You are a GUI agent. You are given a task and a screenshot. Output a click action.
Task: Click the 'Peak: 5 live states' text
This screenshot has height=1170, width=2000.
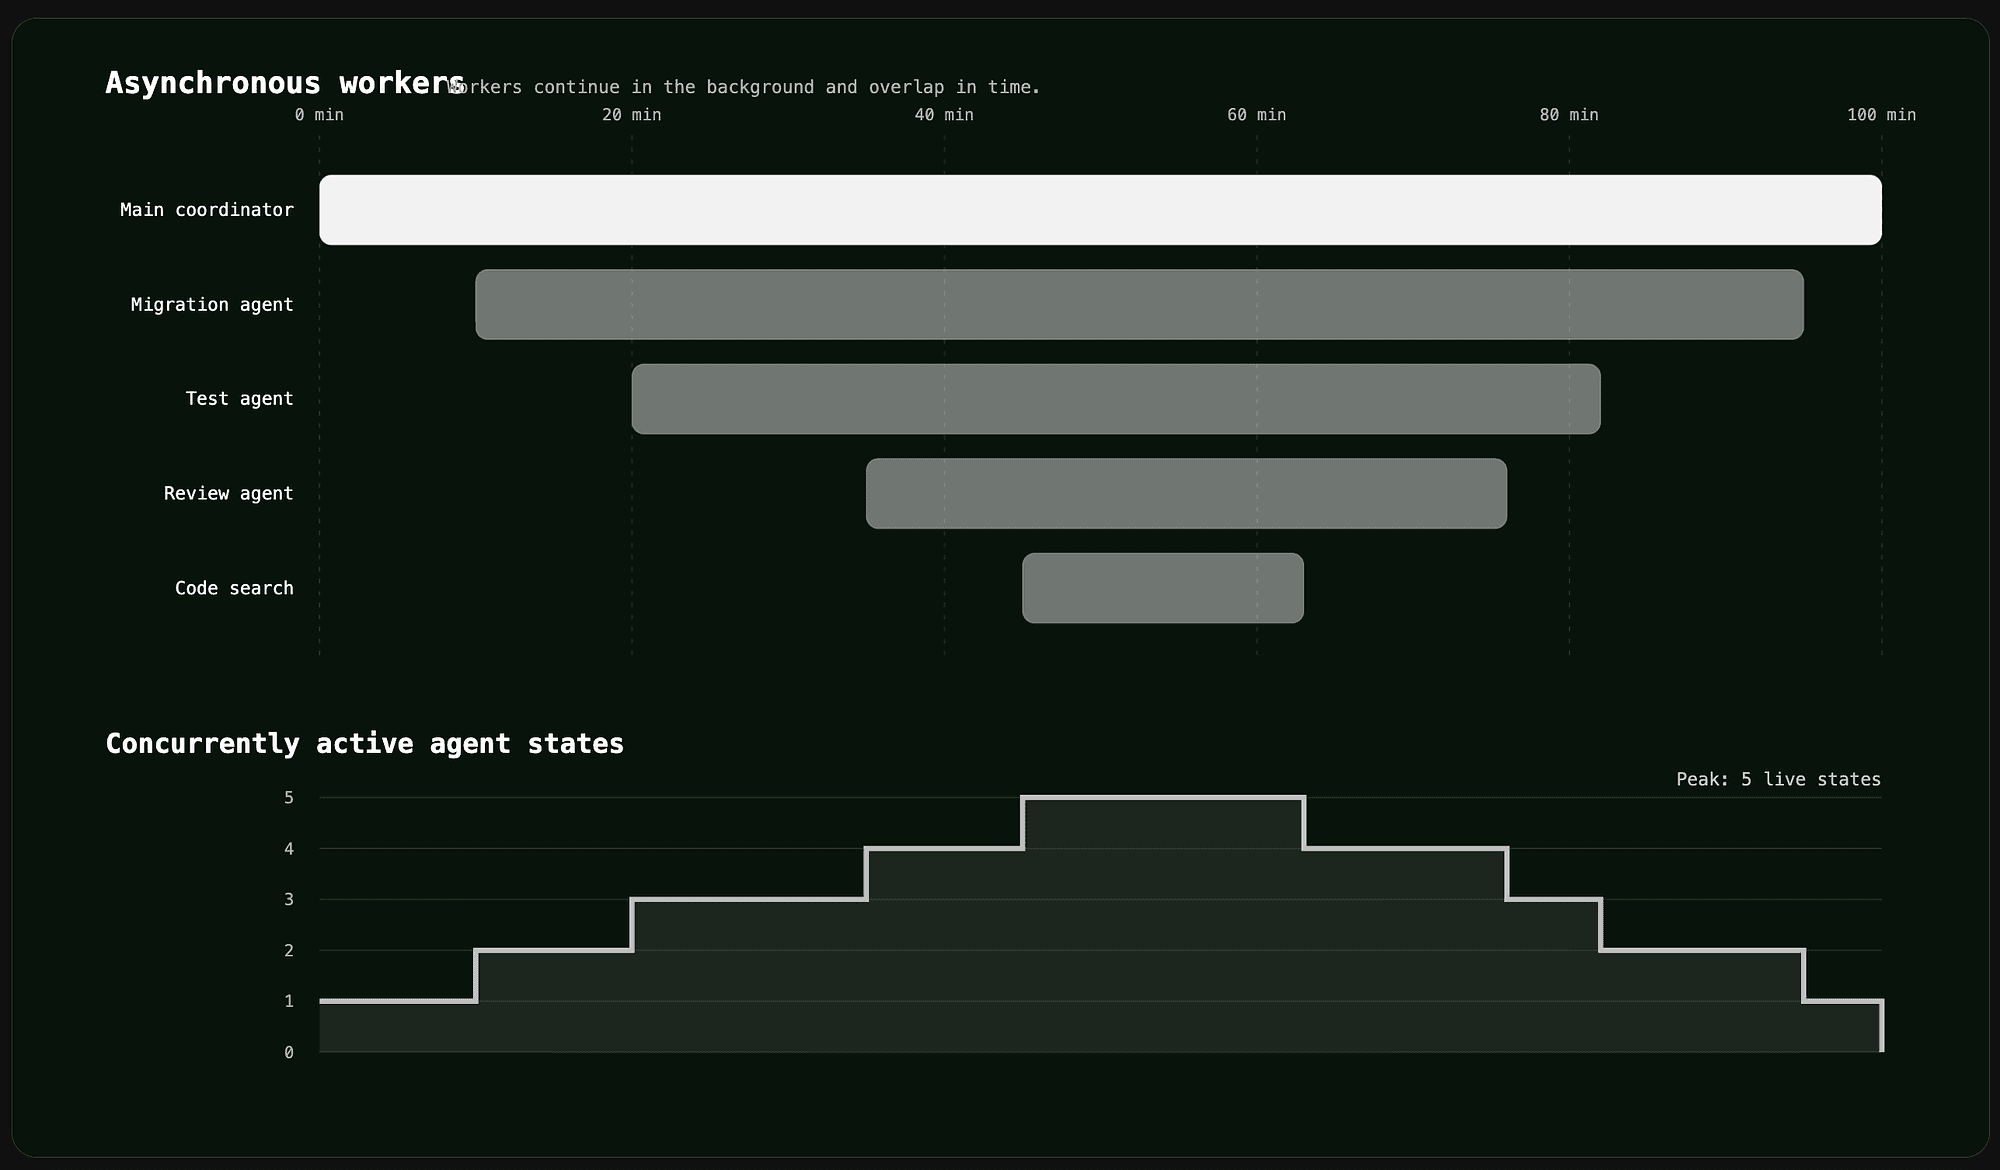point(1779,779)
